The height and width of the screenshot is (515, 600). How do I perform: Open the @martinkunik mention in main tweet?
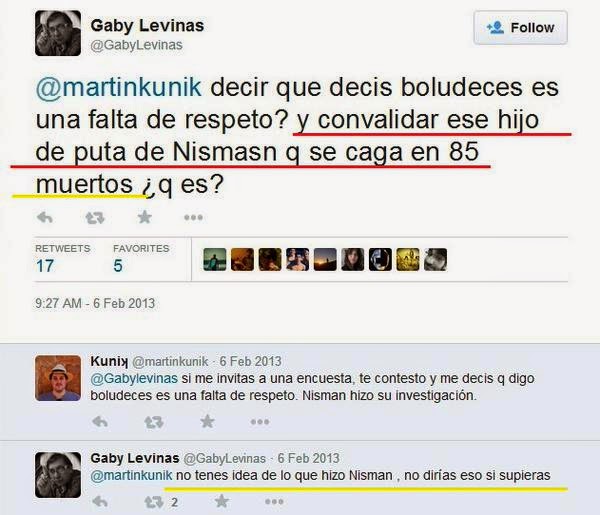pos(119,87)
